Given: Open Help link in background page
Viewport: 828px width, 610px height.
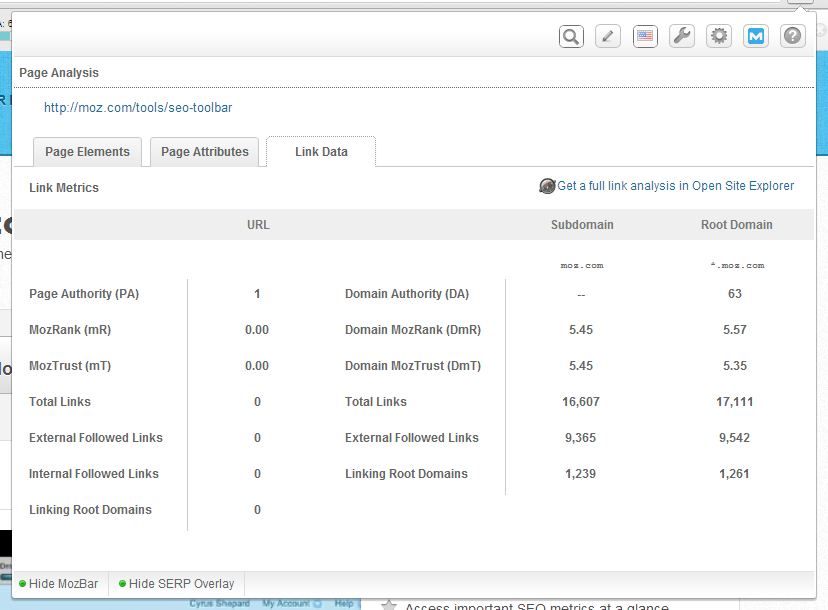Looking at the screenshot, I should pyautogui.click(x=344, y=603).
